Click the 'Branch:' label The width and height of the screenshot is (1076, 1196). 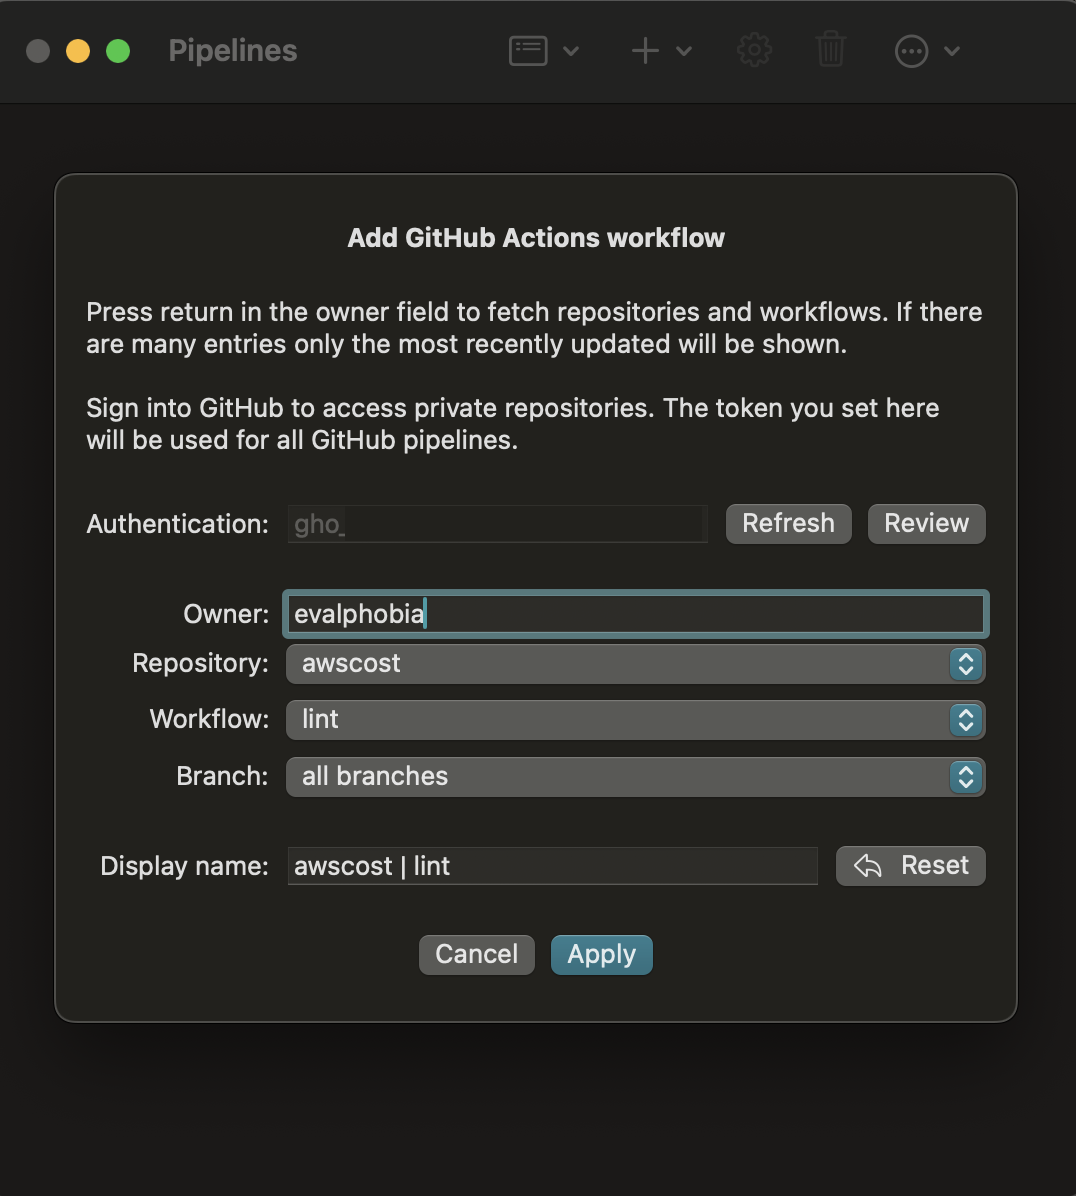[223, 776]
